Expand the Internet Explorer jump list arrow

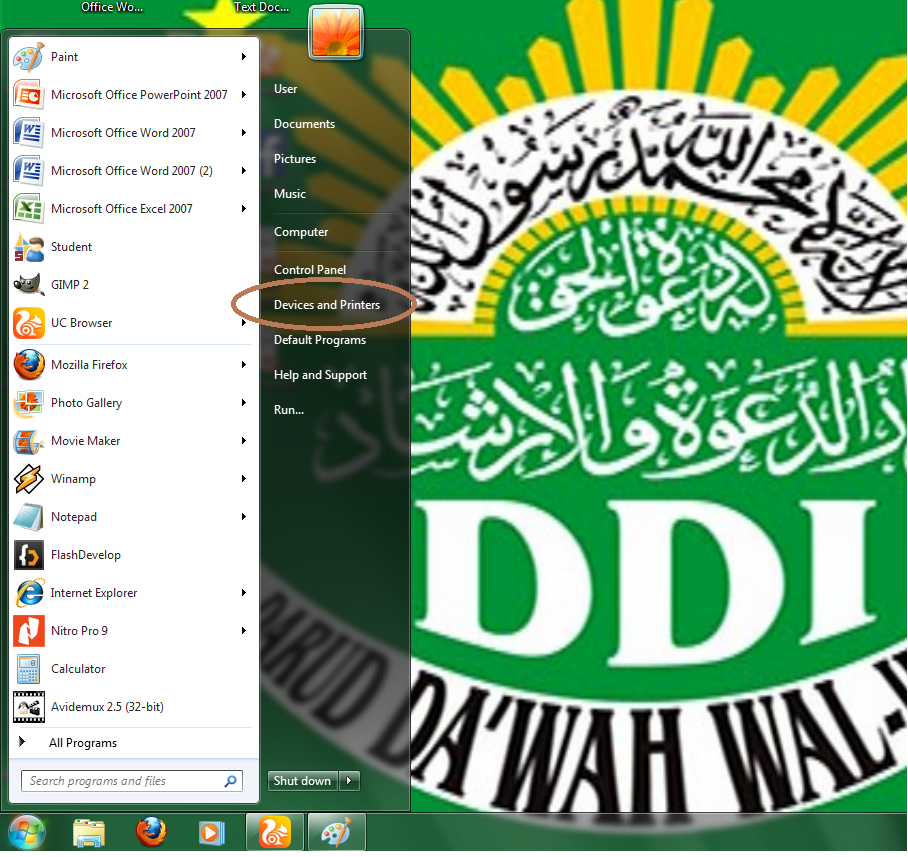tap(244, 593)
